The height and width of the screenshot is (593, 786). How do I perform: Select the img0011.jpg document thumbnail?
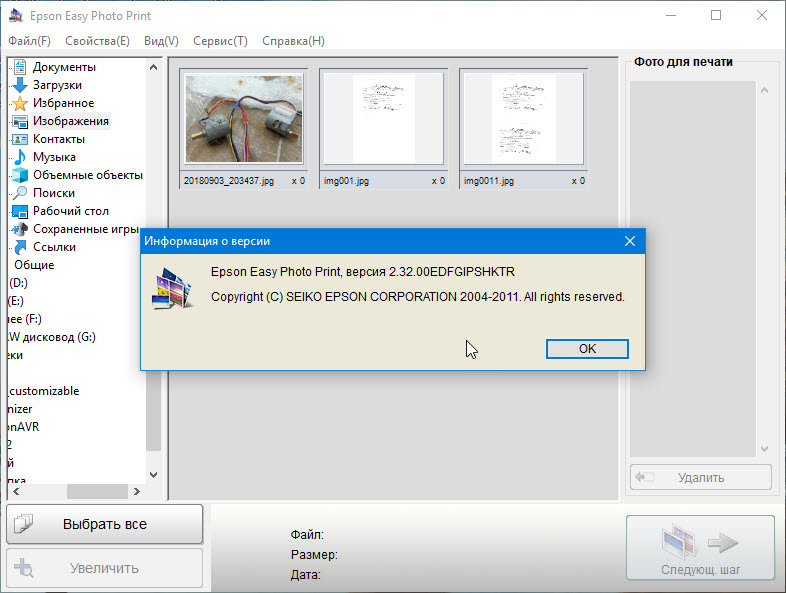coord(523,119)
